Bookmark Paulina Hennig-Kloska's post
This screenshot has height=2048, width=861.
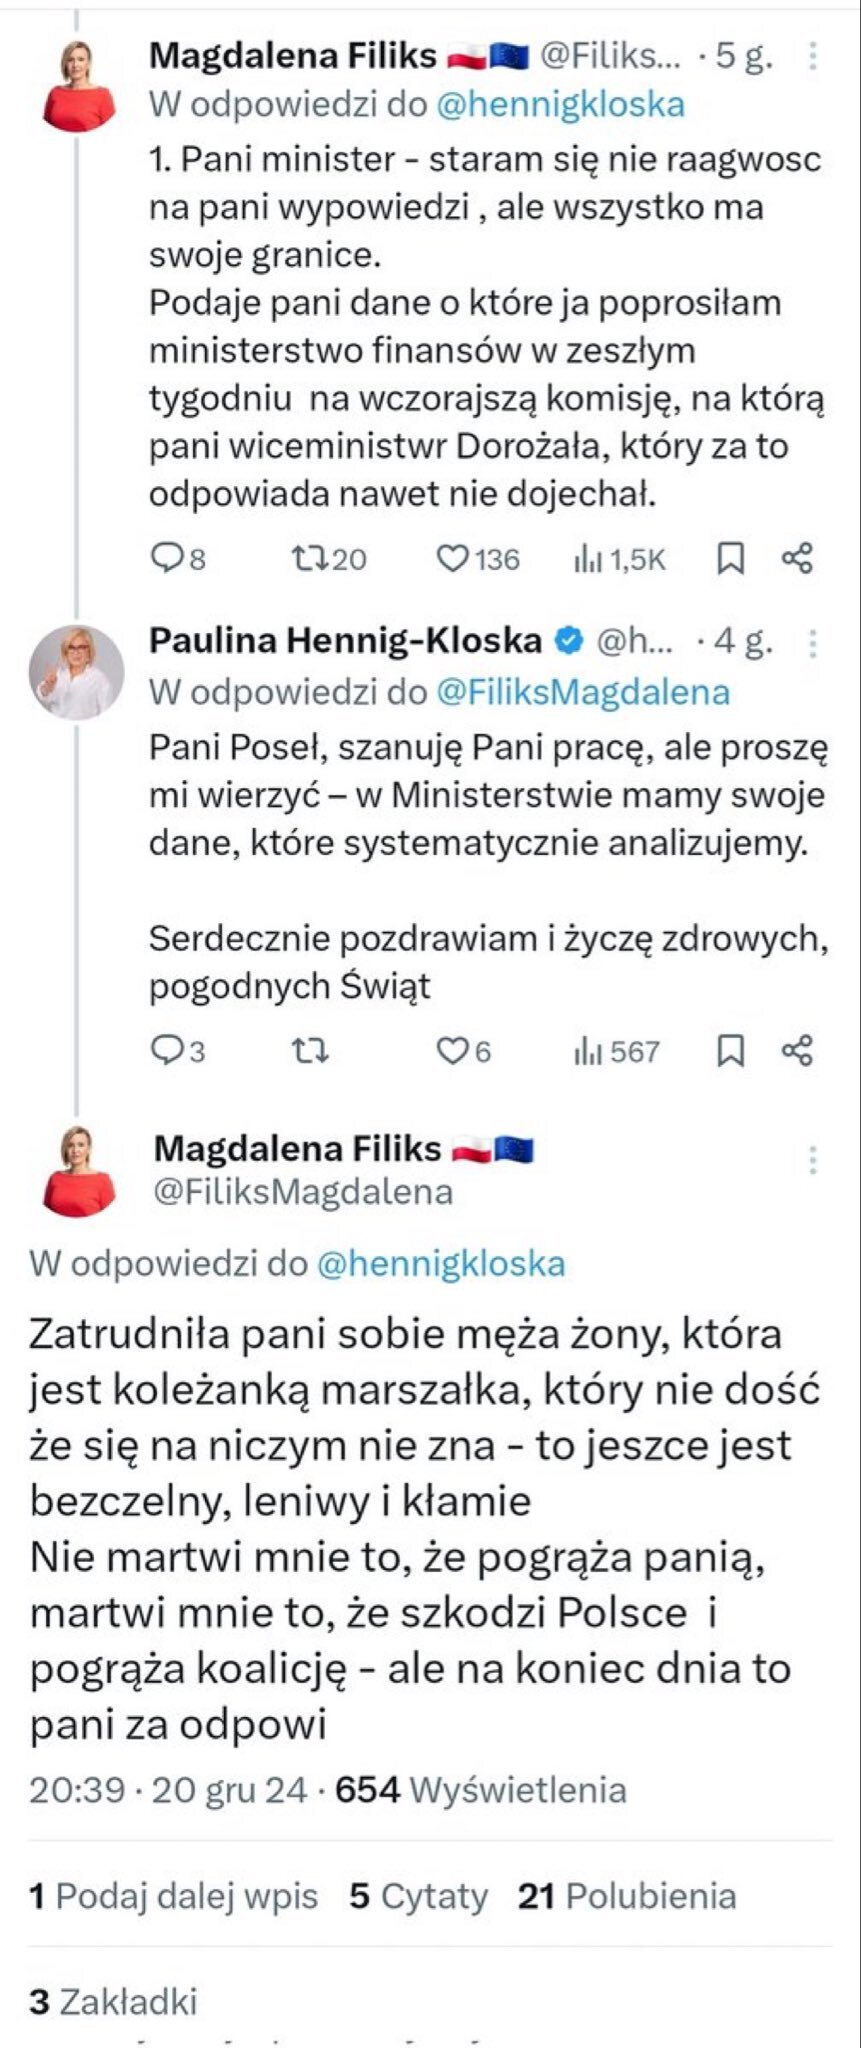coord(731,1051)
